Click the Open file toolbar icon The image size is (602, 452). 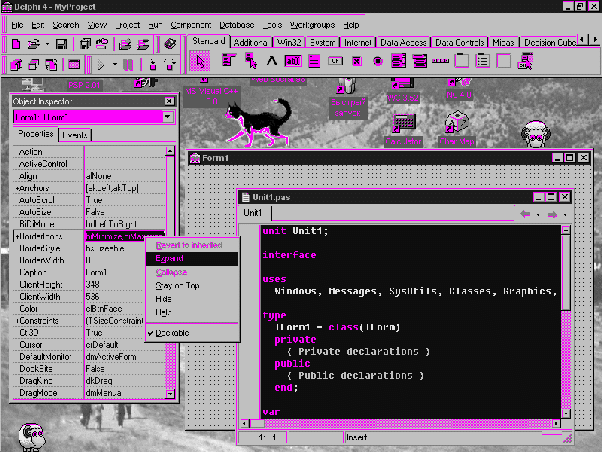tap(34, 44)
